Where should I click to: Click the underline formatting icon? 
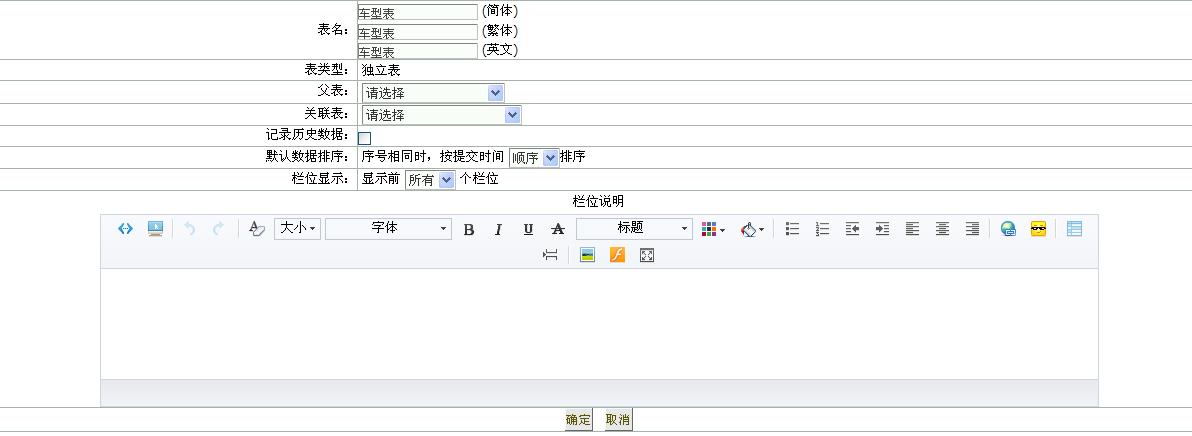point(528,229)
